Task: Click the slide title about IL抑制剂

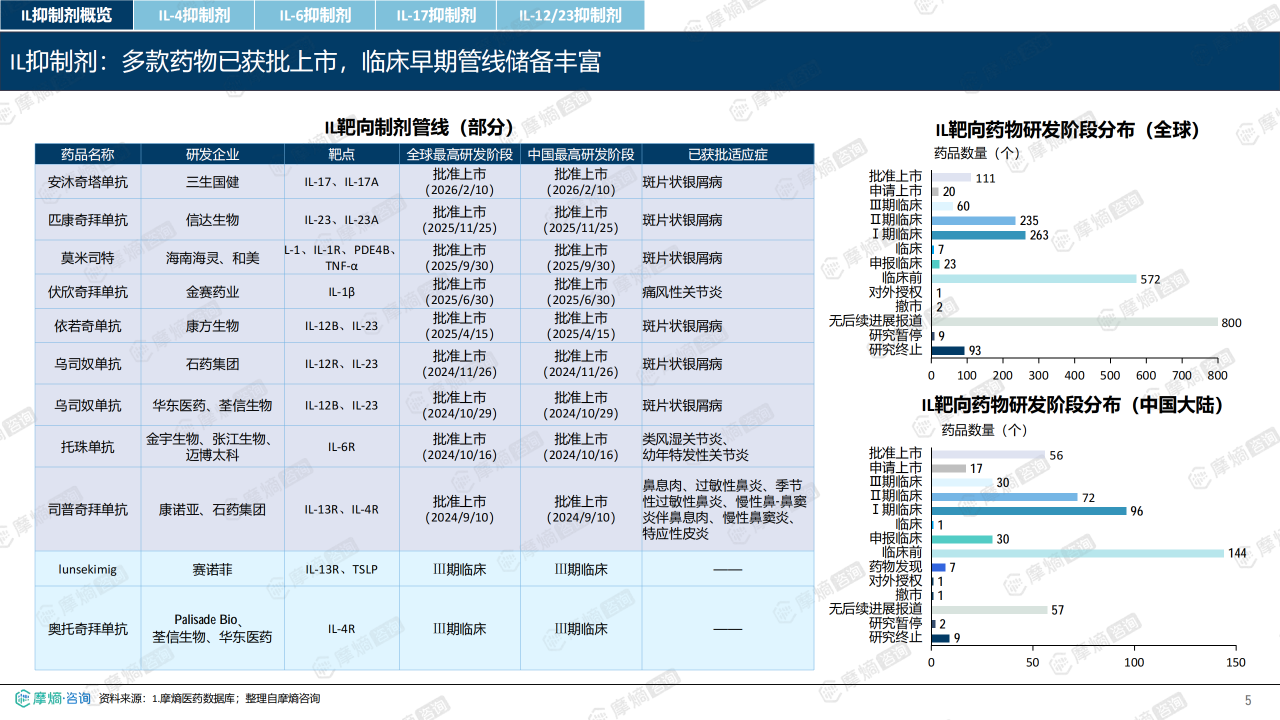Action: [305, 61]
